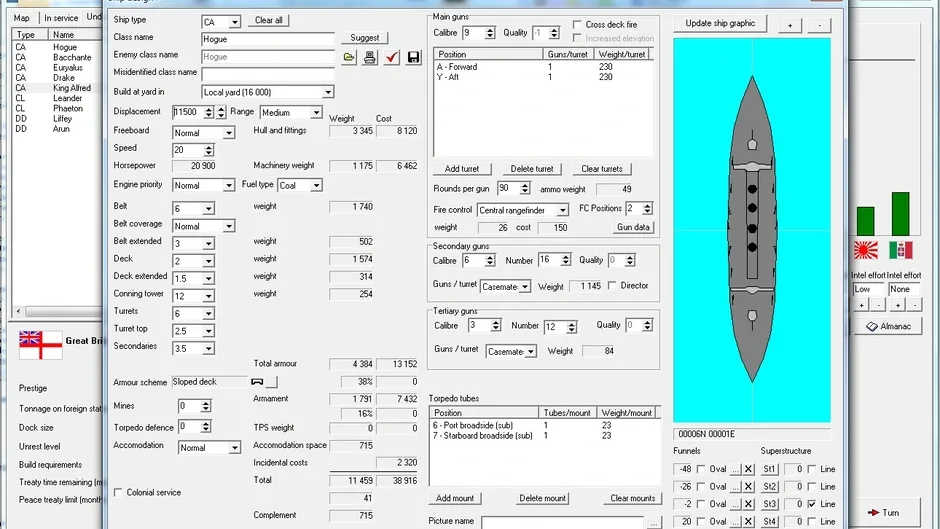Remove the funnel at 20 with X button
The width and height of the screenshot is (940, 529).
point(748,521)
